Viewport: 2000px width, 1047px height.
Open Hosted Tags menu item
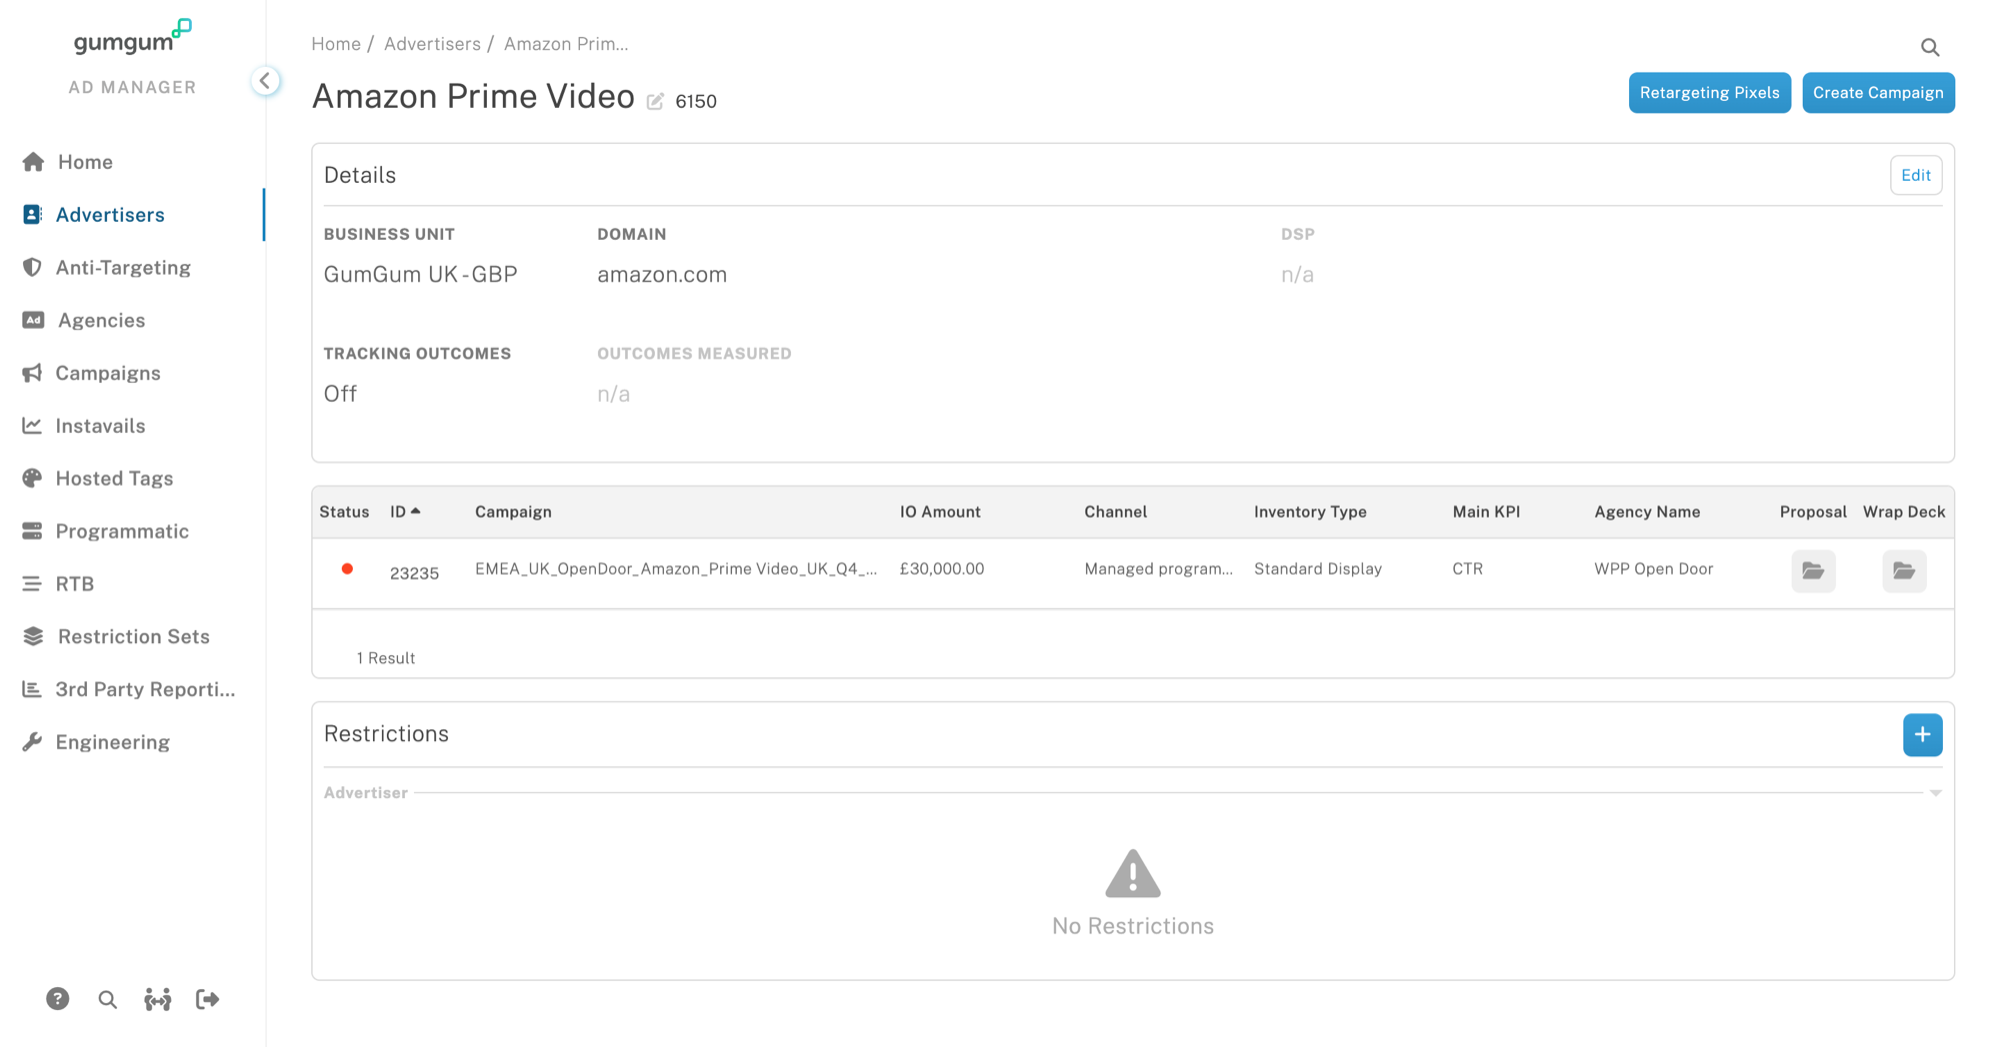[x=114, y=478]
